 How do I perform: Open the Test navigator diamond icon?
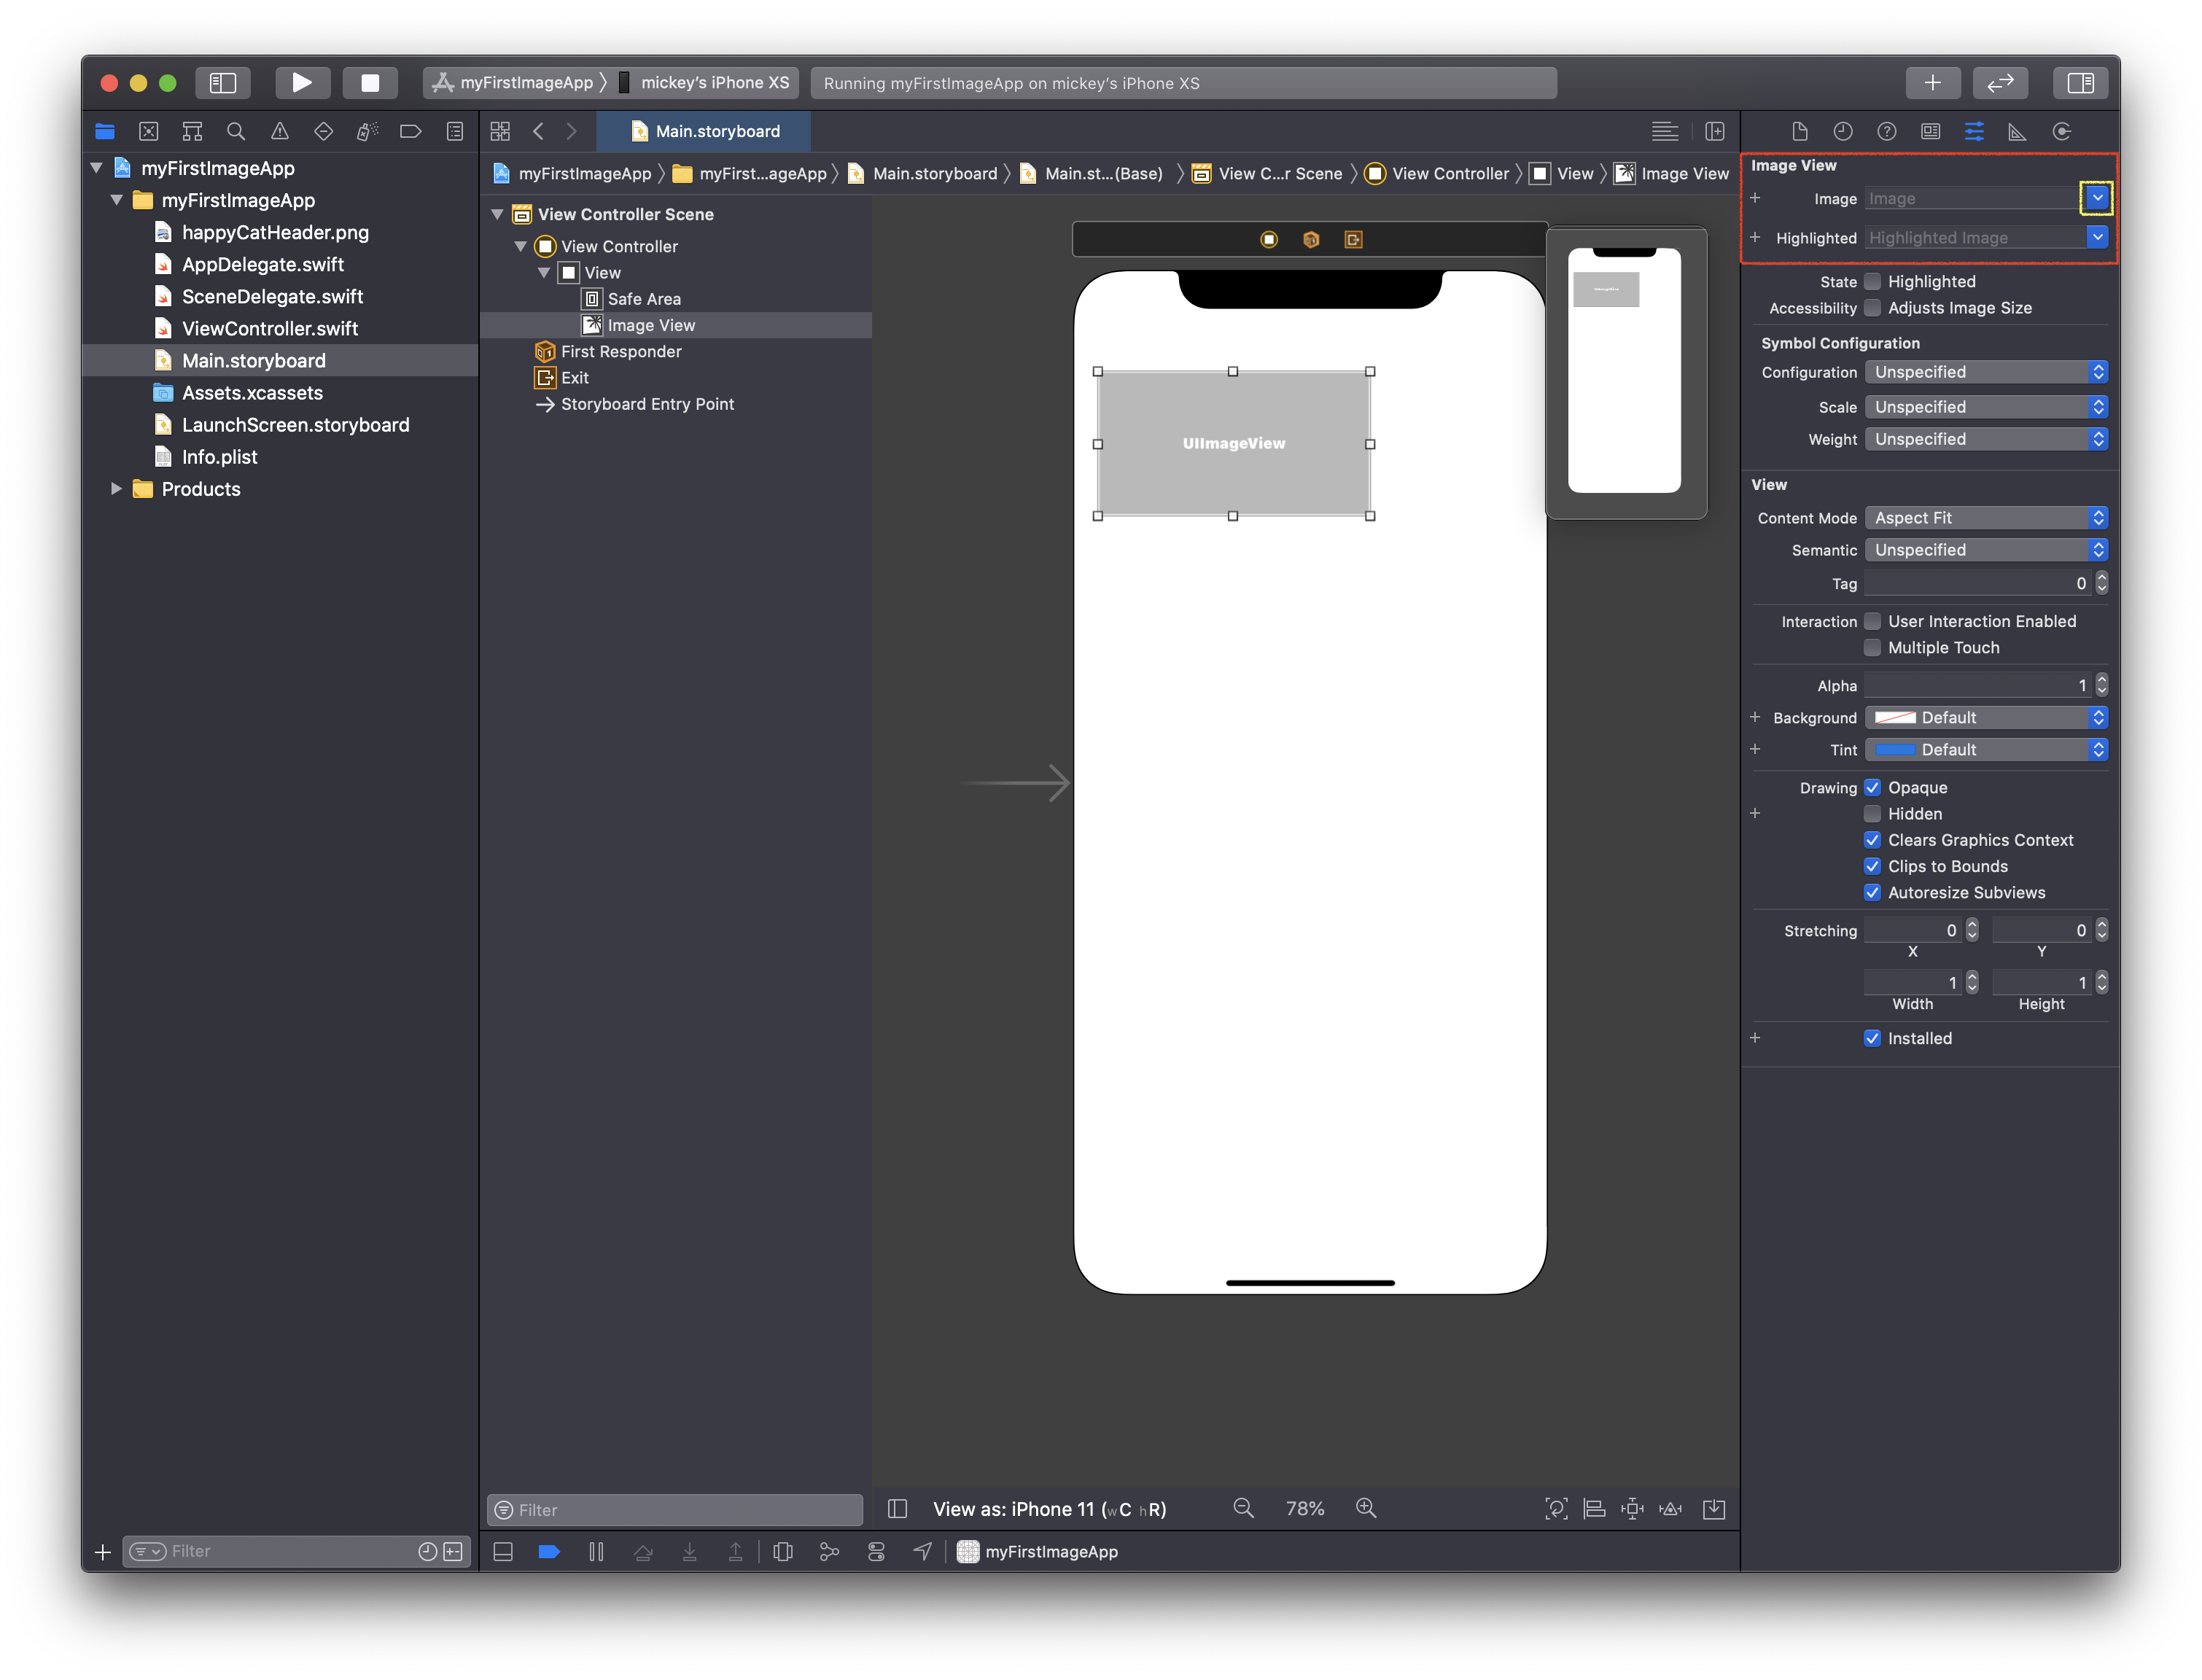pyautogui.click(x=323, y=131)
